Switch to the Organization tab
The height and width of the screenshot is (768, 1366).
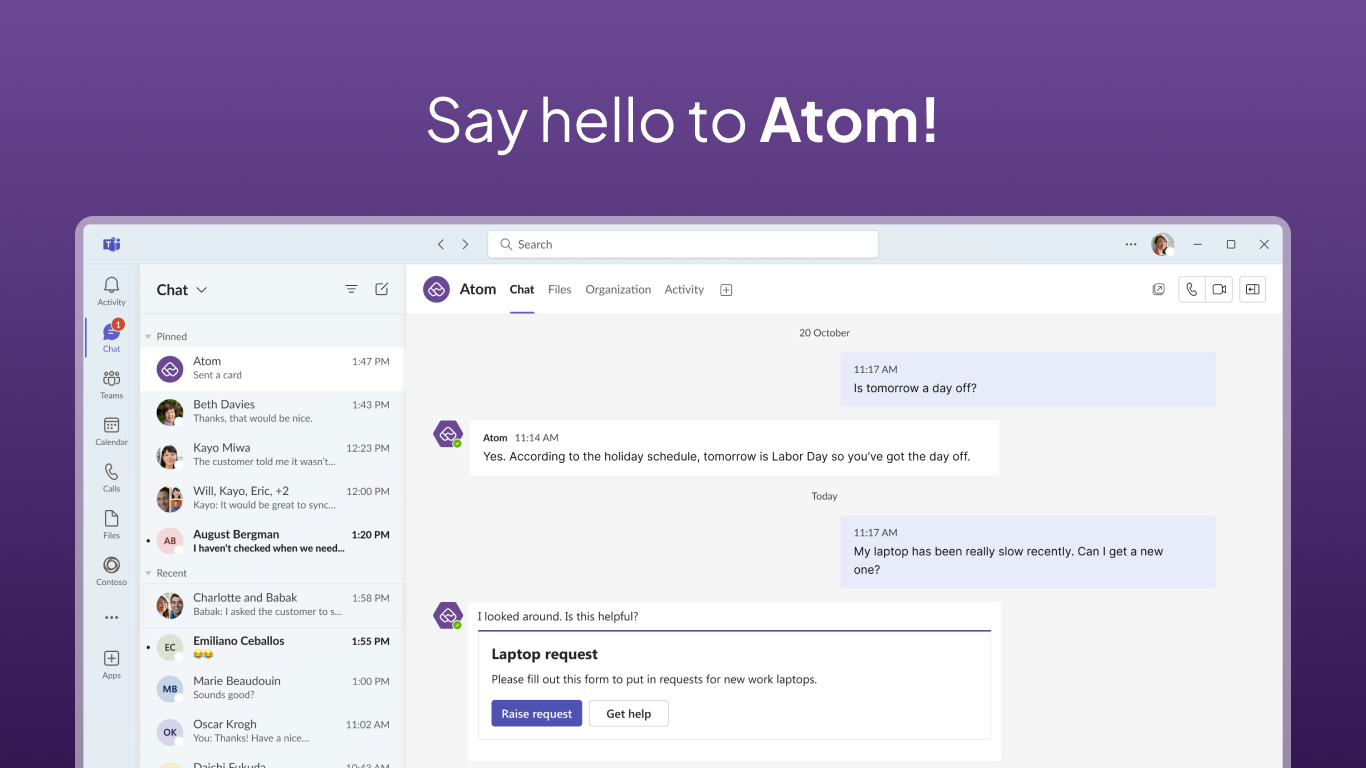tap(618, 289)
